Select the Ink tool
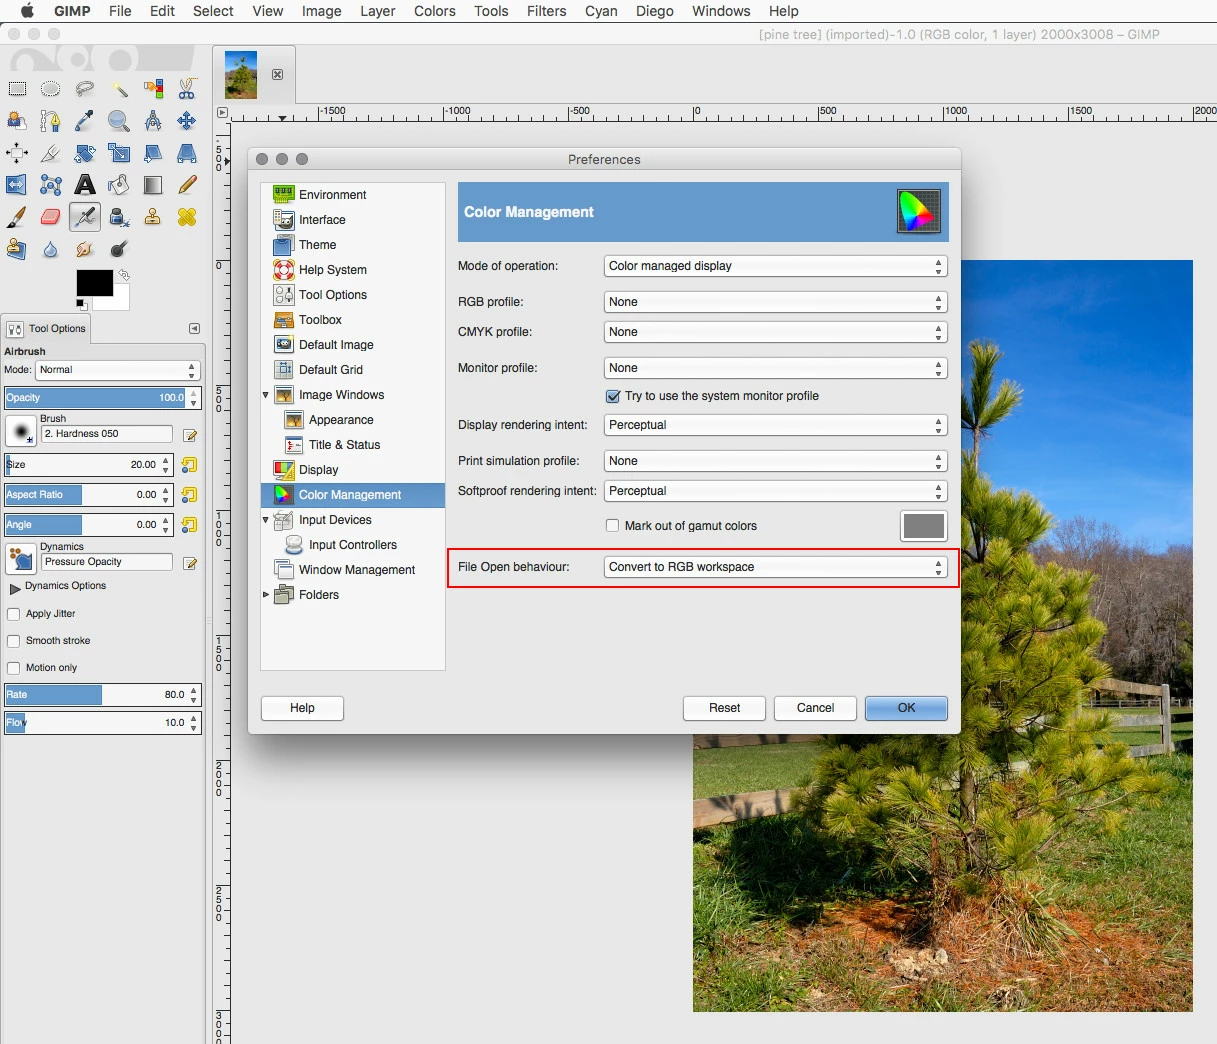This screenshot has height=1044, width=1217. click(119, 217)
